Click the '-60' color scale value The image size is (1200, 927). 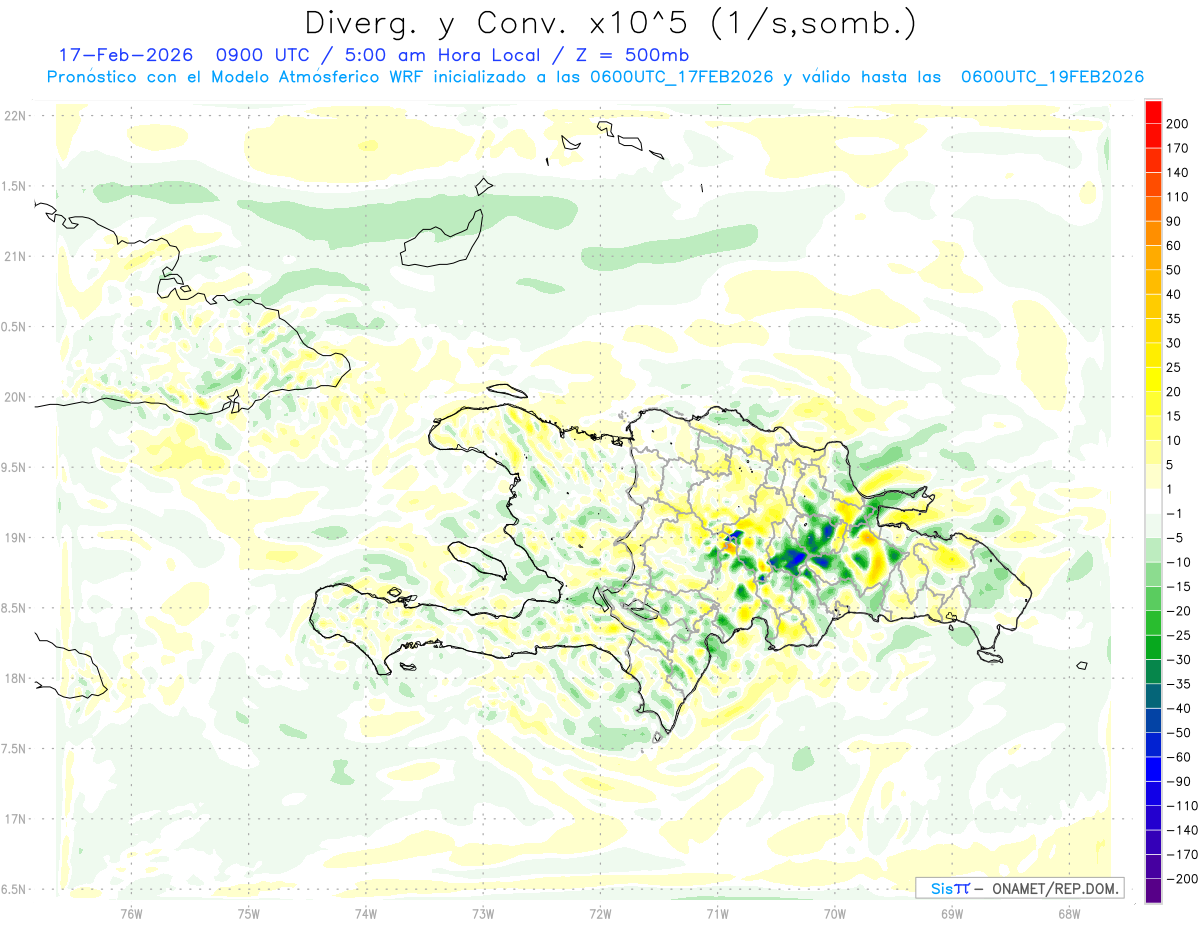[x=1179, y=757]
